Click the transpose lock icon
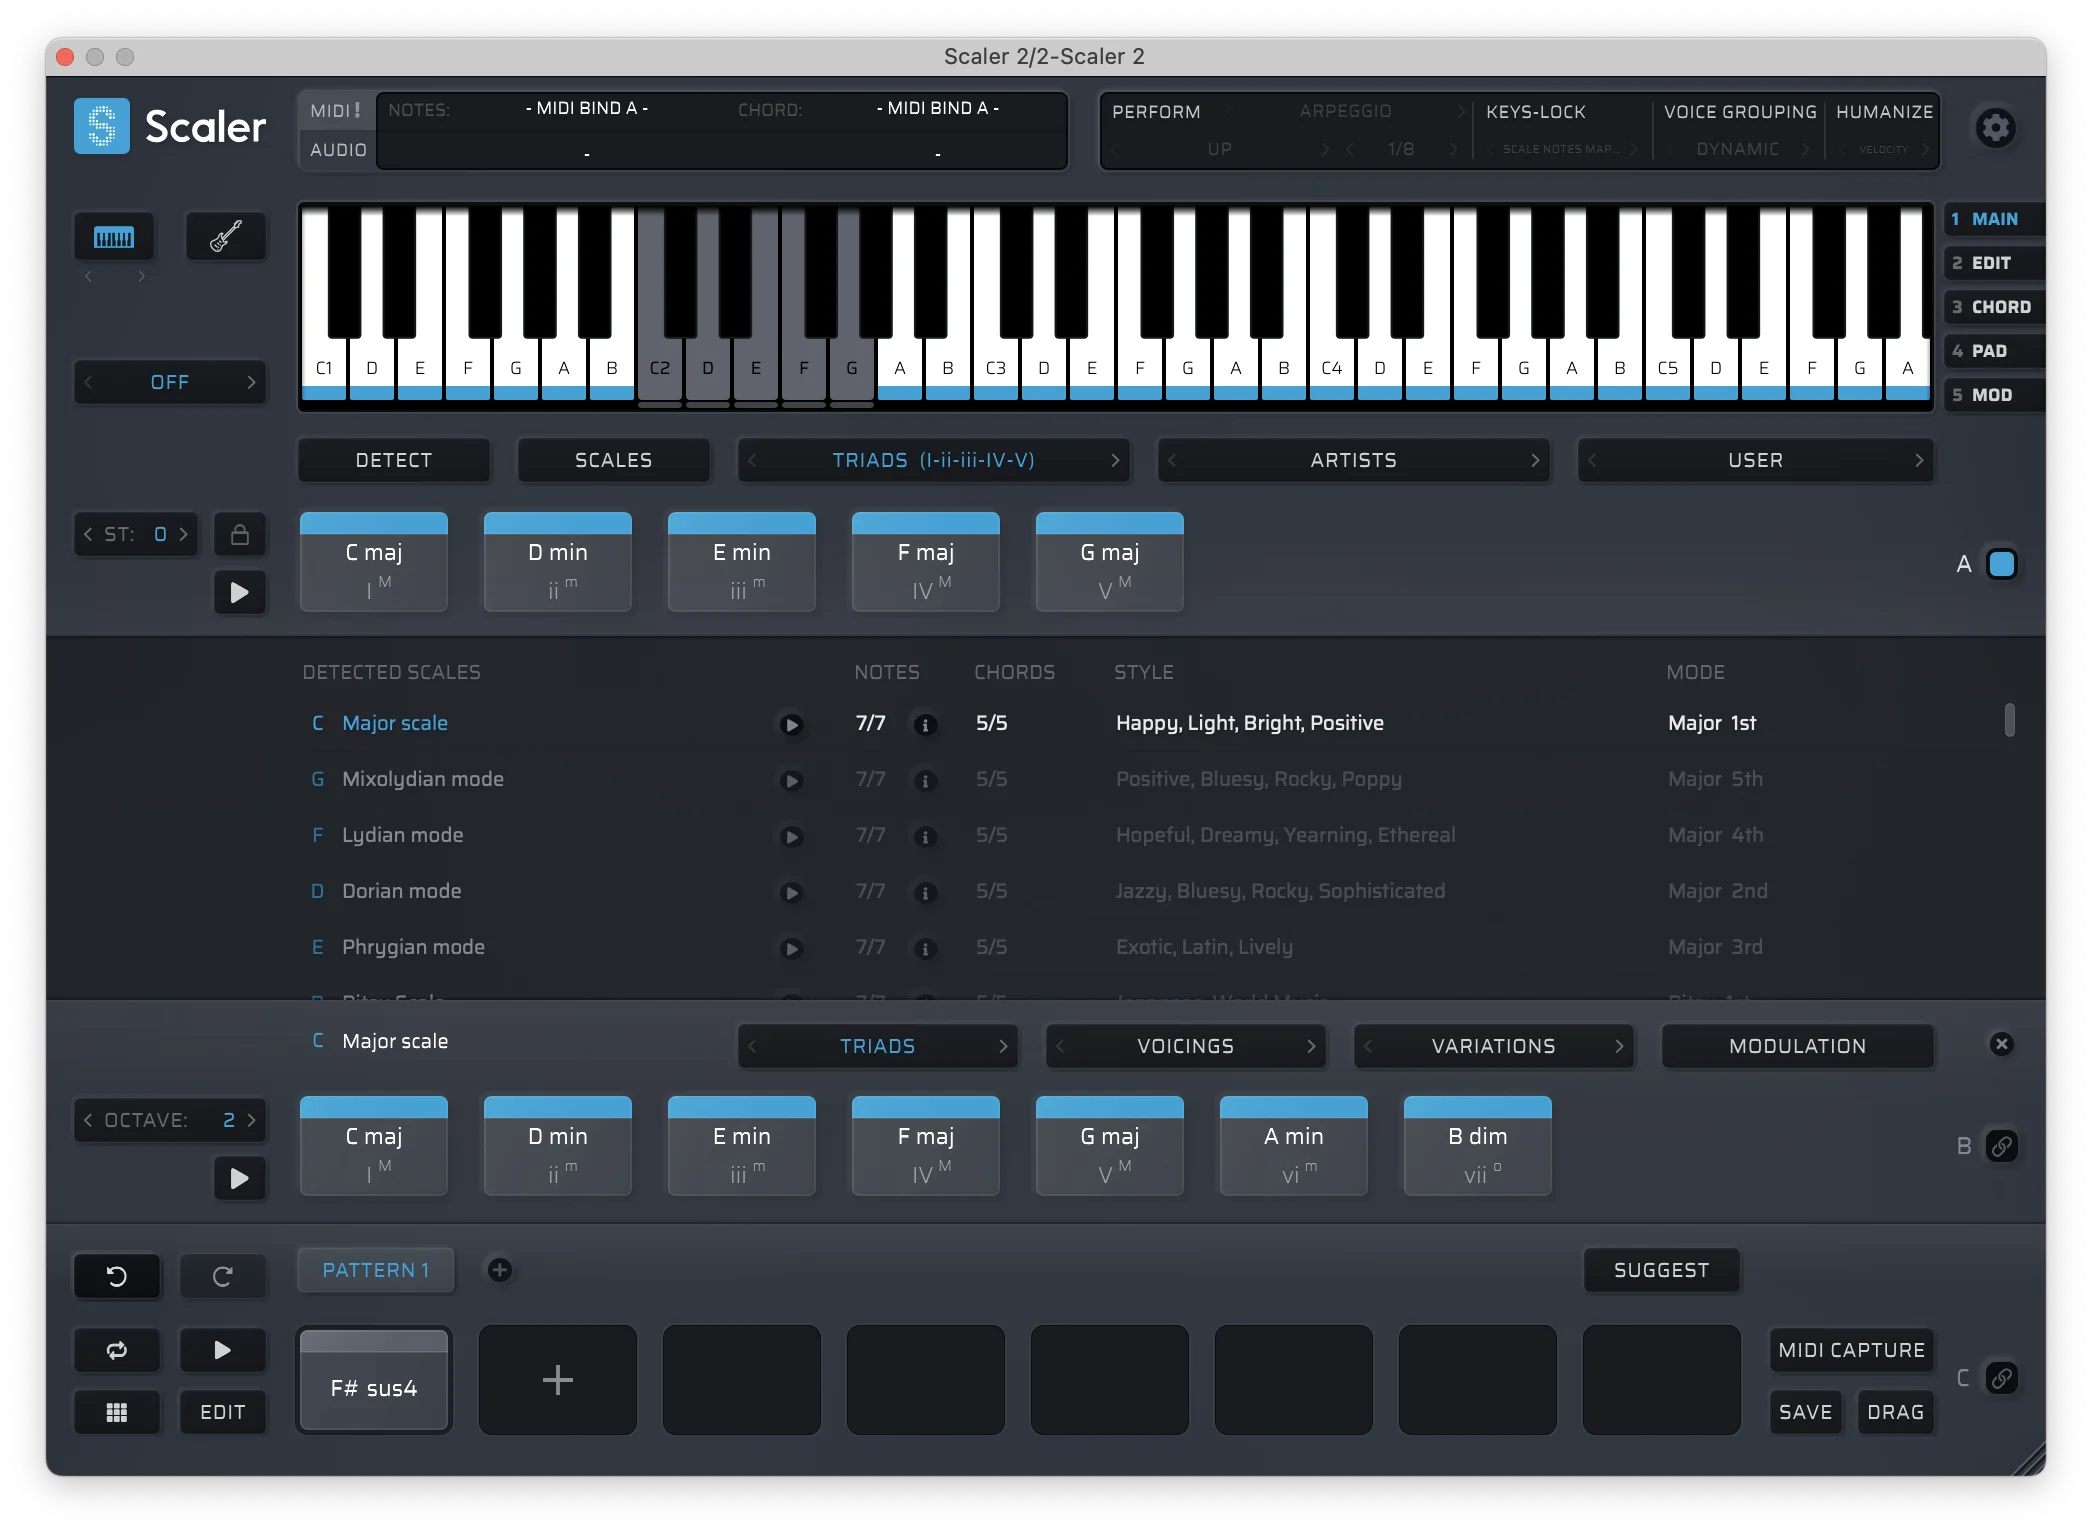The width and height of the screenshot is (2092, 1530). (x=240, y=535)
